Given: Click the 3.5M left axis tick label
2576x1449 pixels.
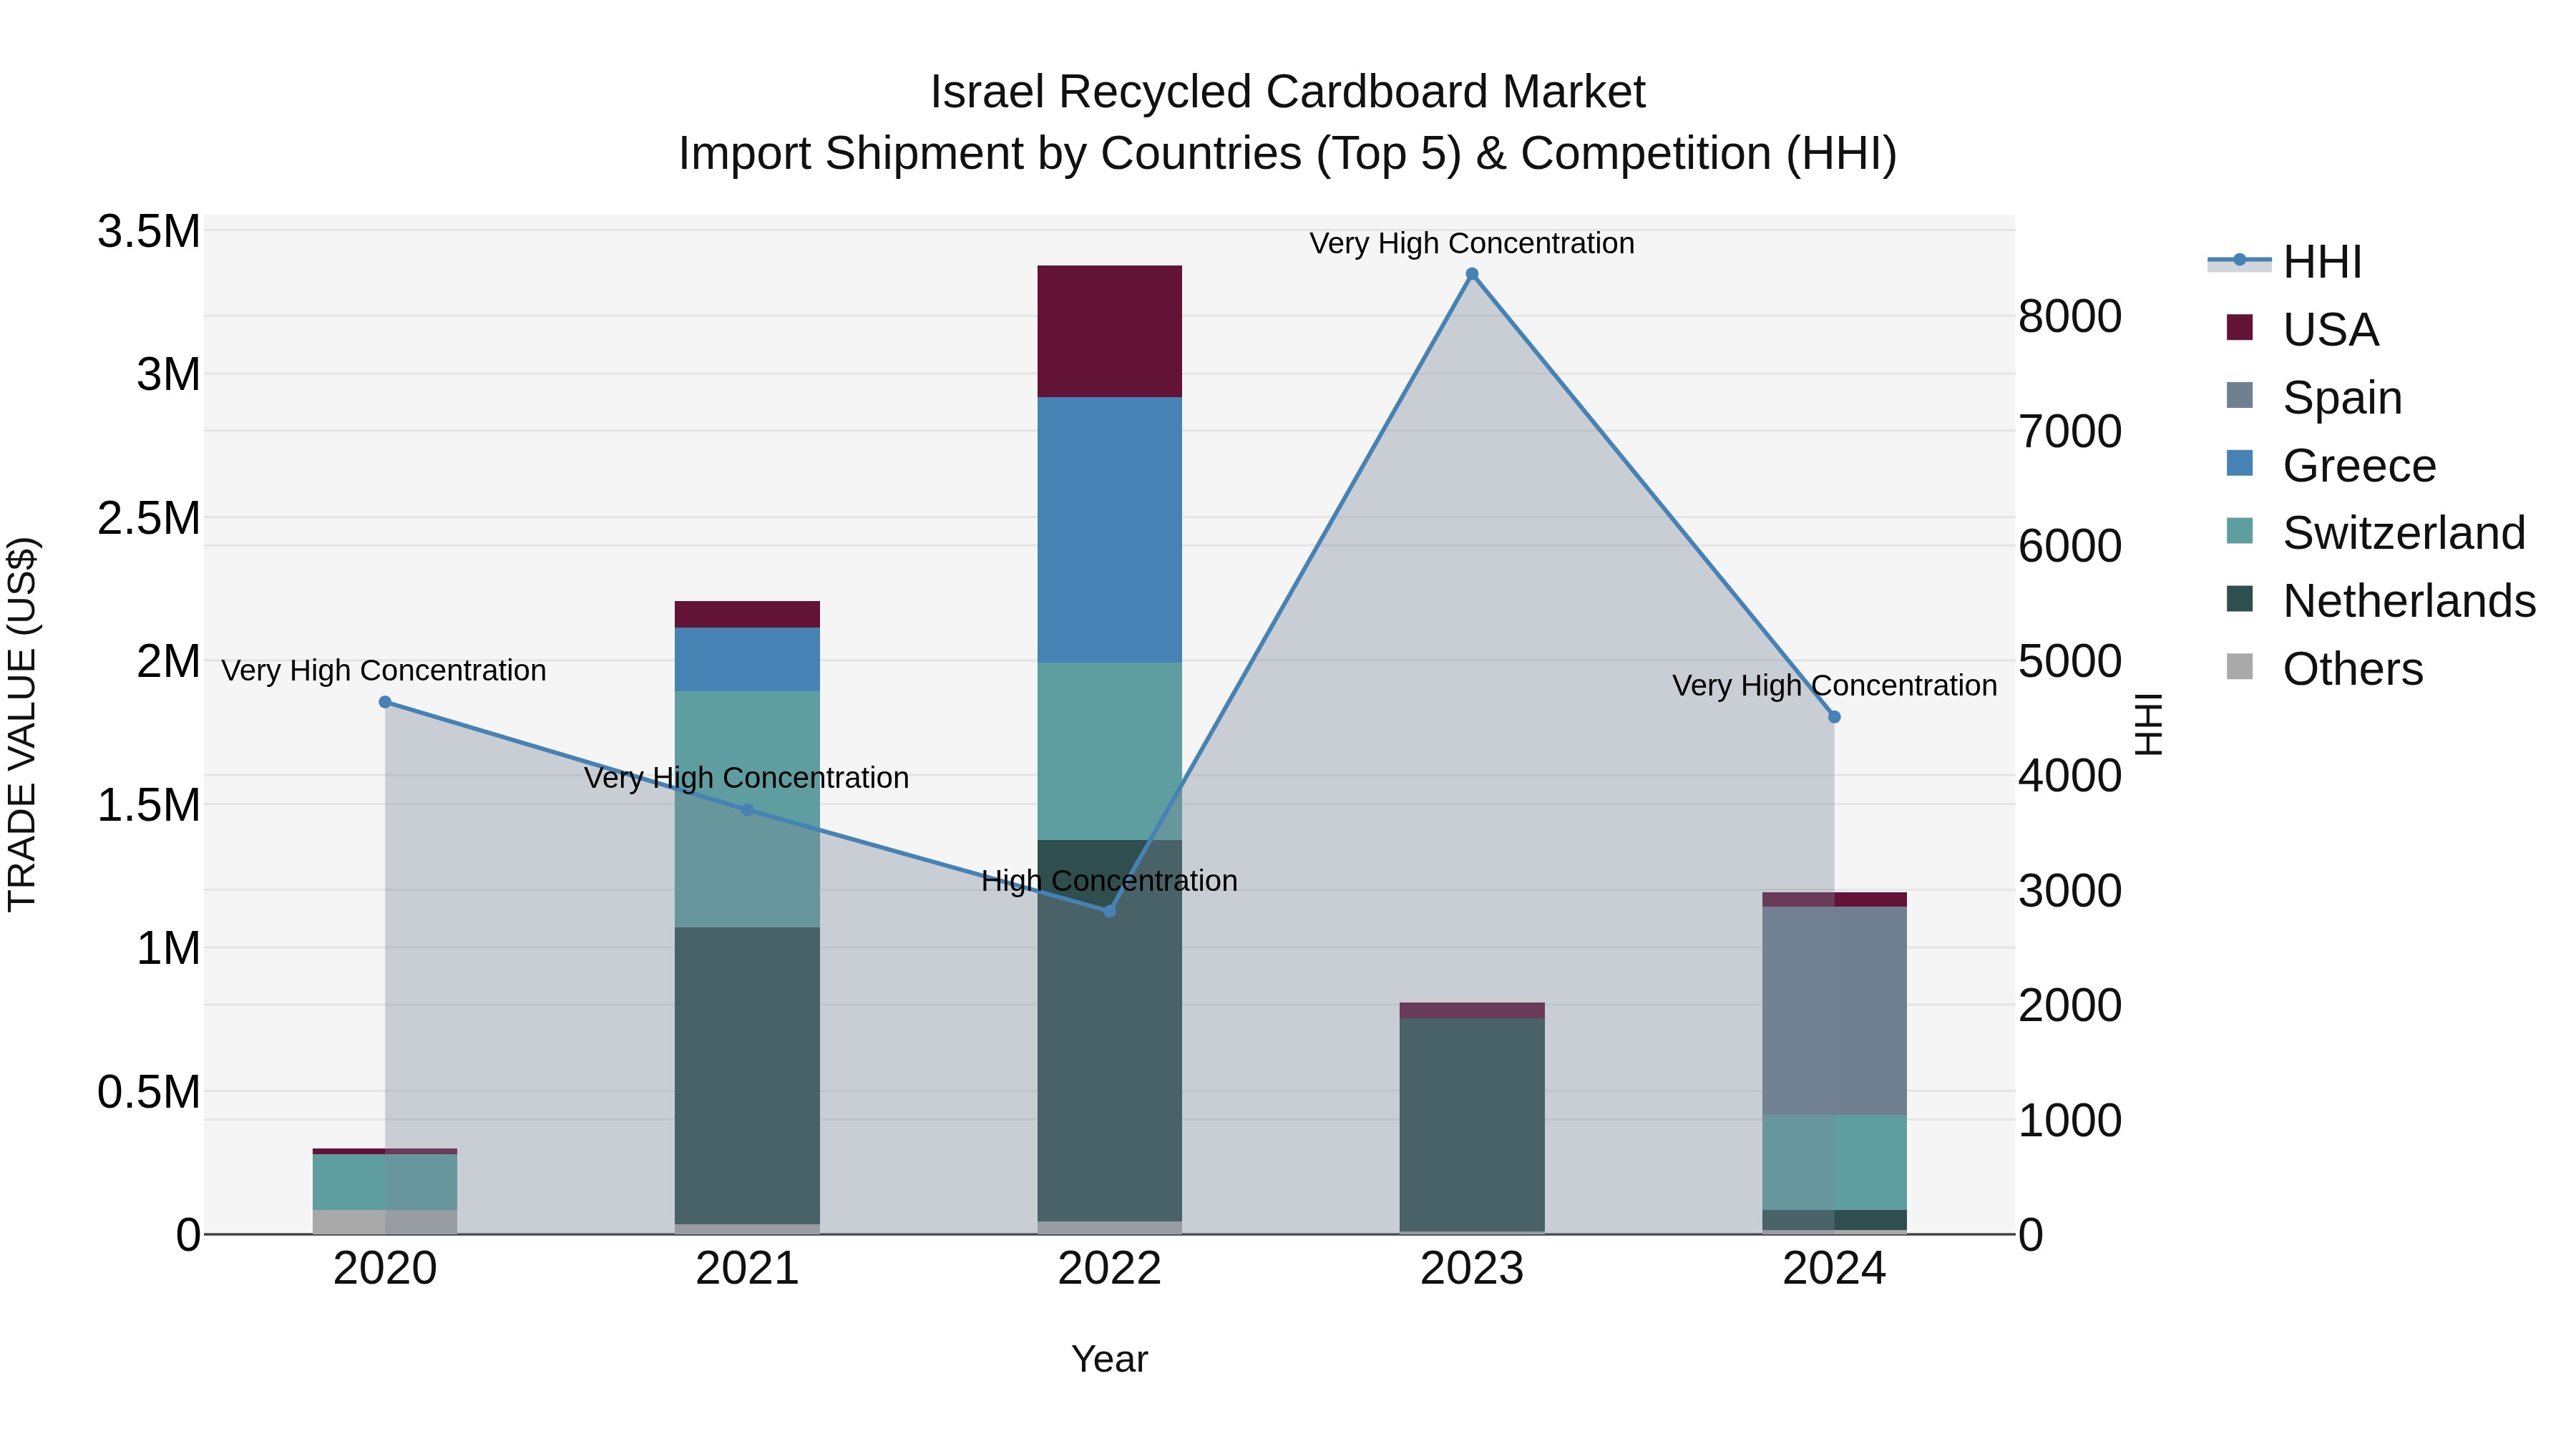Looking at the screenshot, I should coord(149,232).
